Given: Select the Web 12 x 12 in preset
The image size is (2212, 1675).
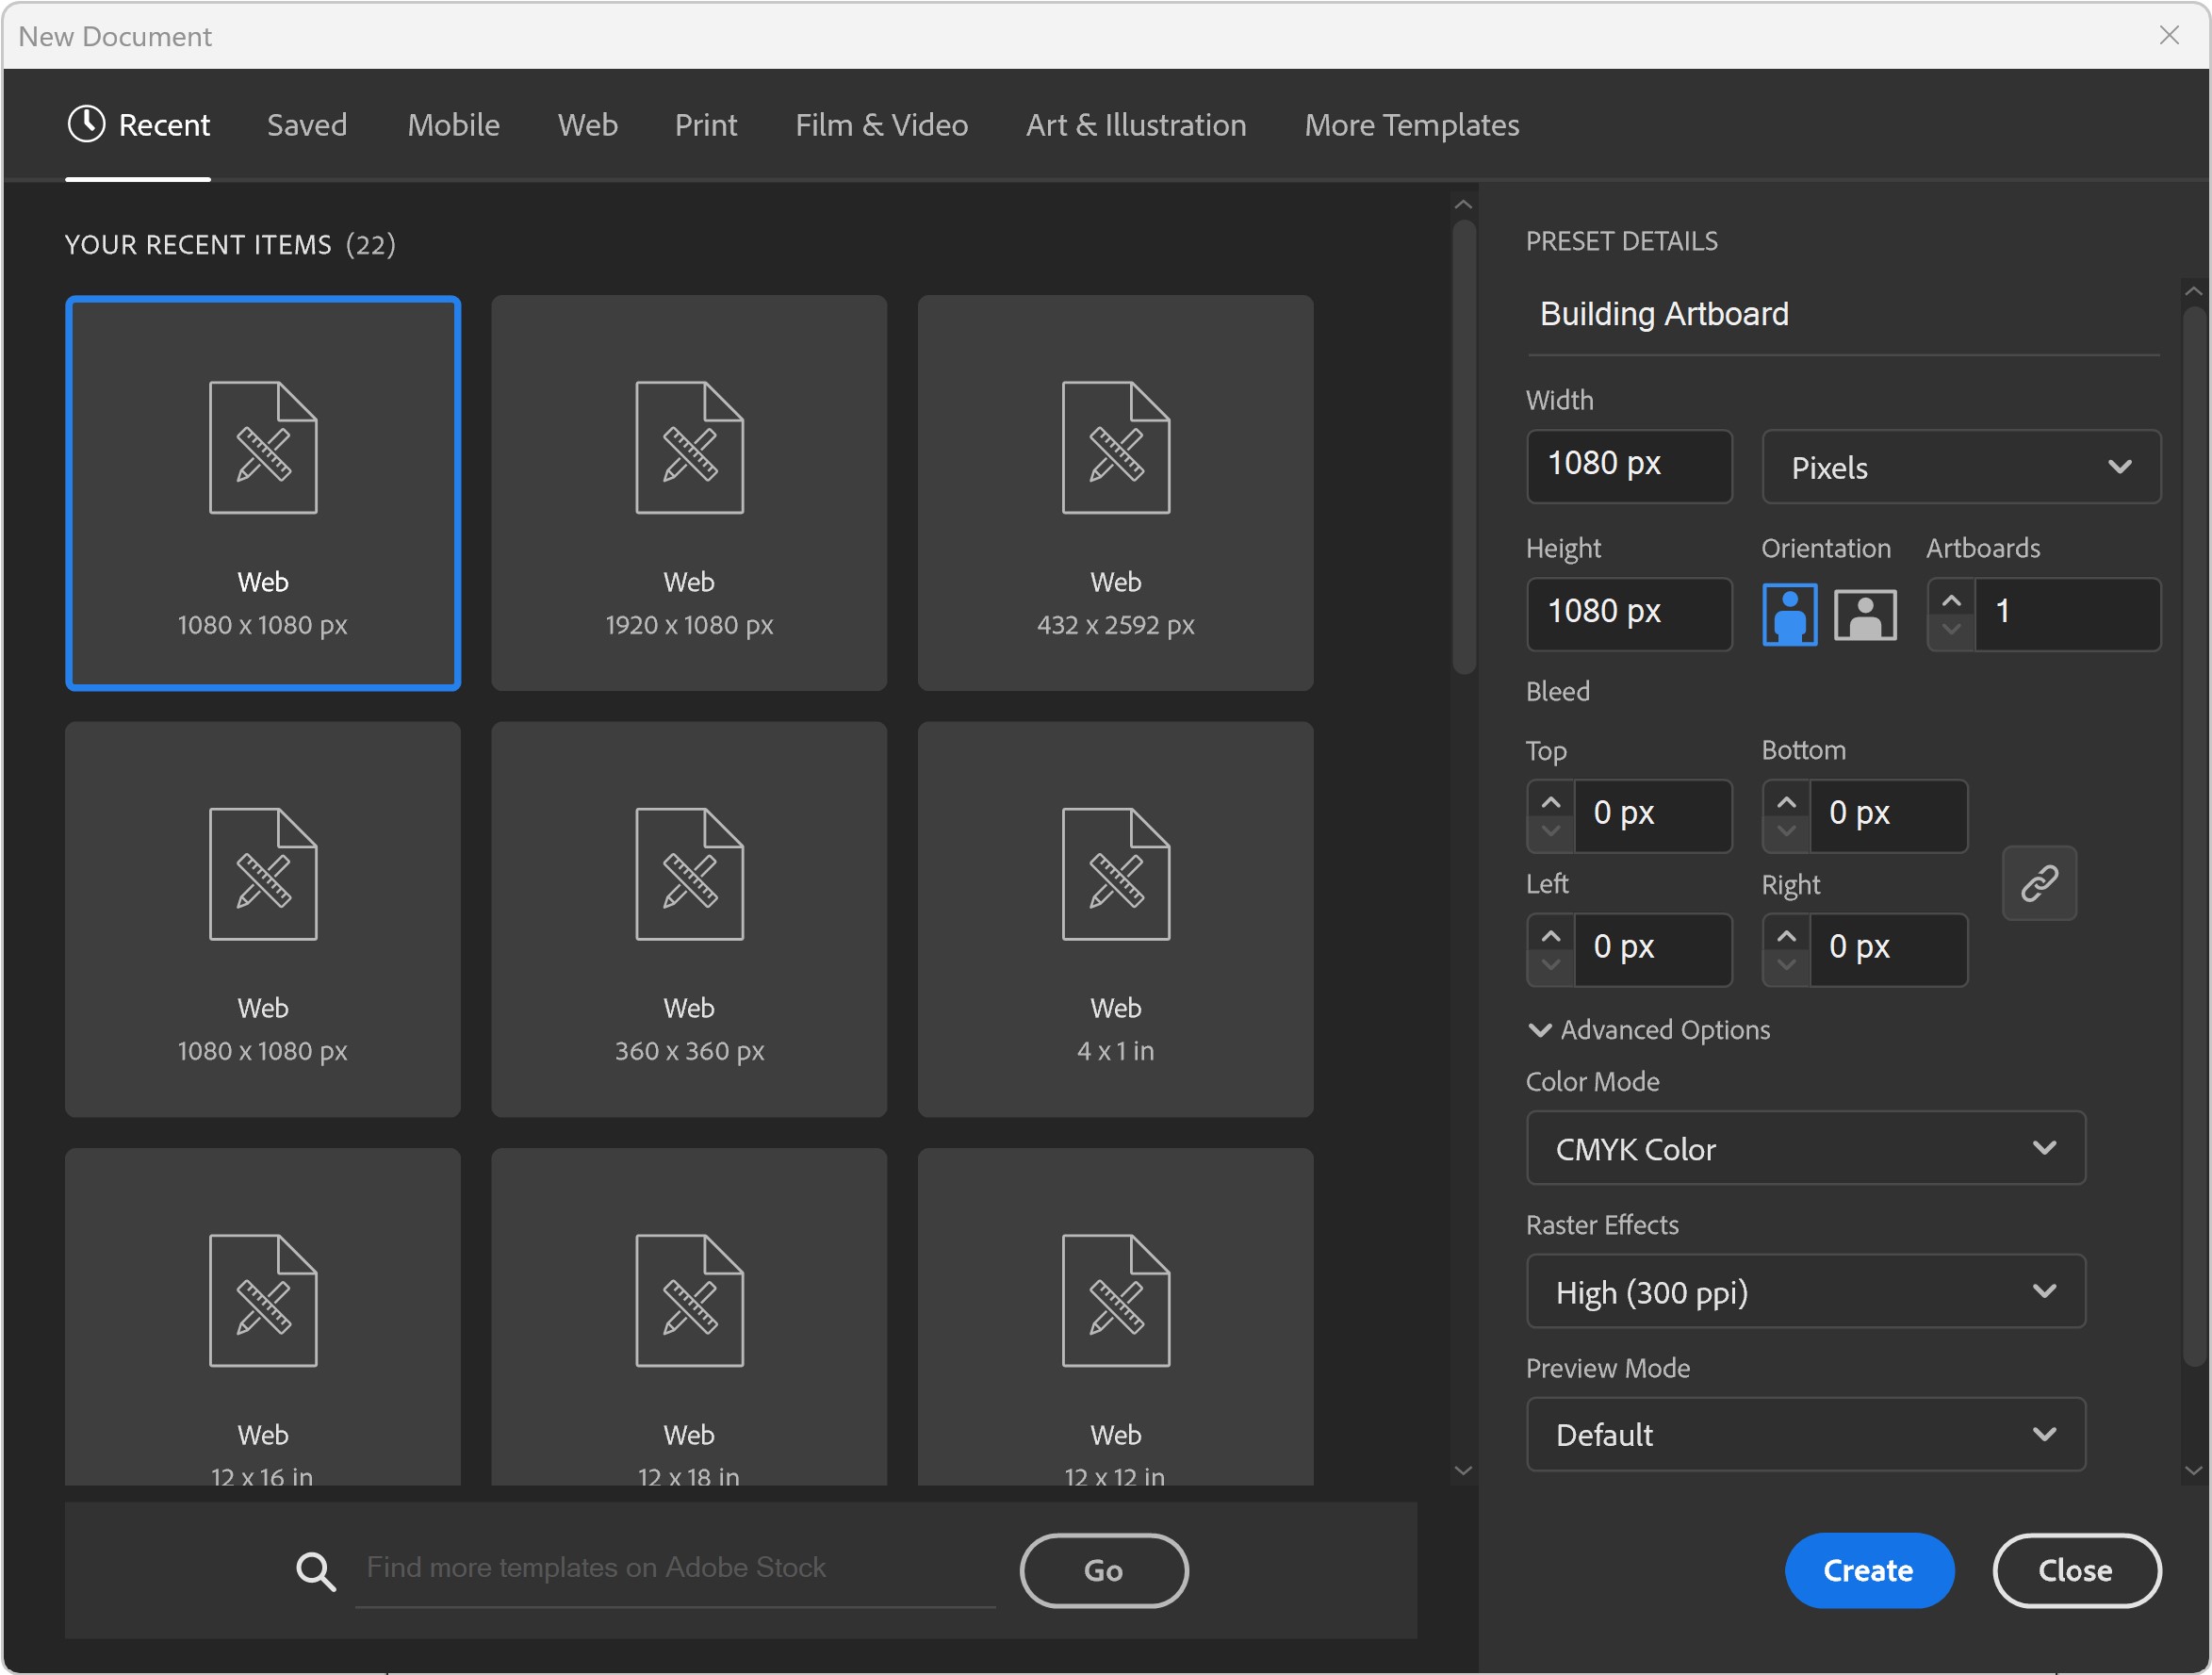Looking at the screenshot, I should (1115, 1316).
